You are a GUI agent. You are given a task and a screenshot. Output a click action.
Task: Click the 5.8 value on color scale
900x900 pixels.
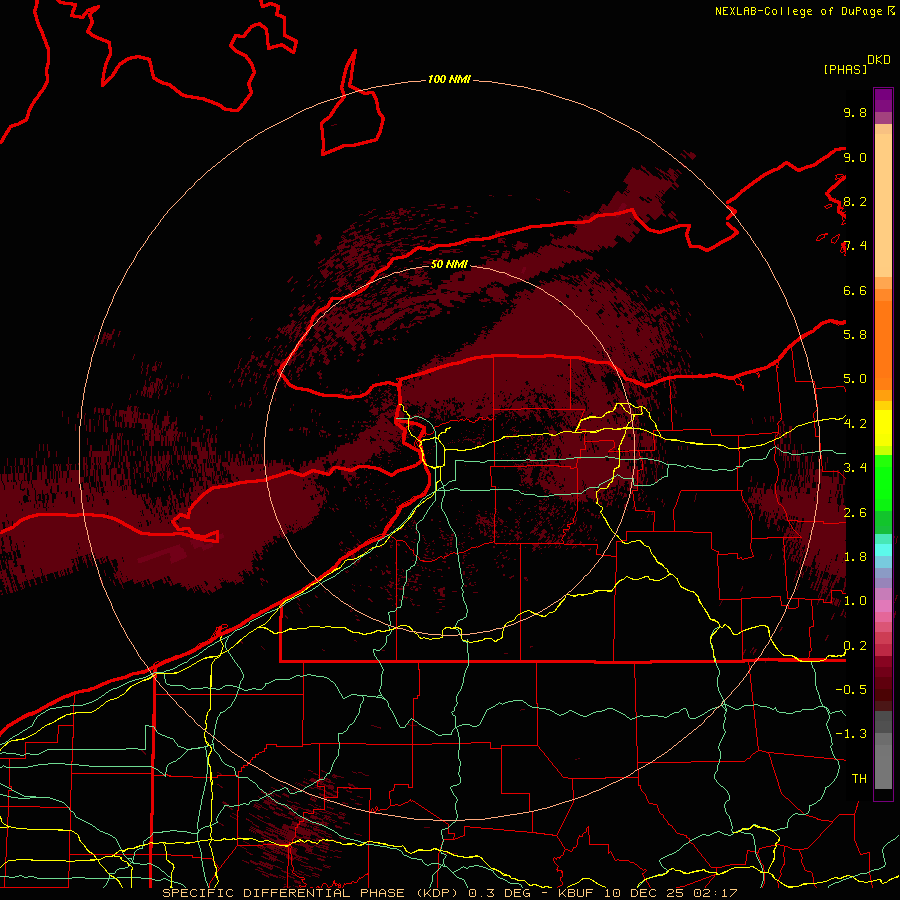tap(855, 335)
